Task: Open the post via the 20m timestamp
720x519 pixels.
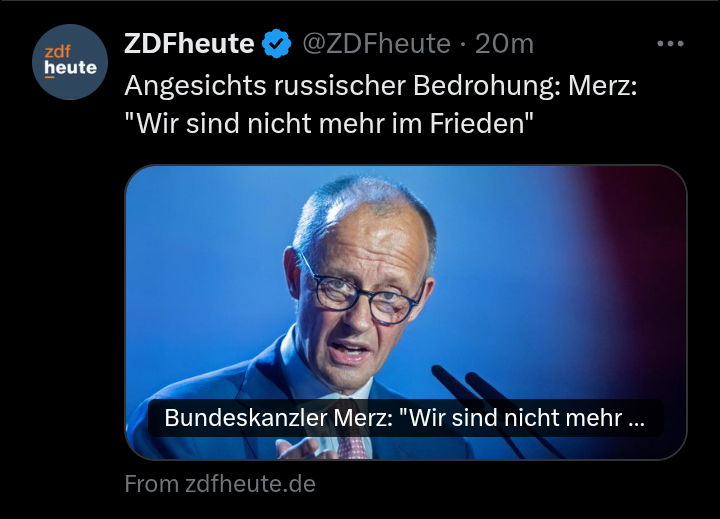Action: [x=504, y=44]
